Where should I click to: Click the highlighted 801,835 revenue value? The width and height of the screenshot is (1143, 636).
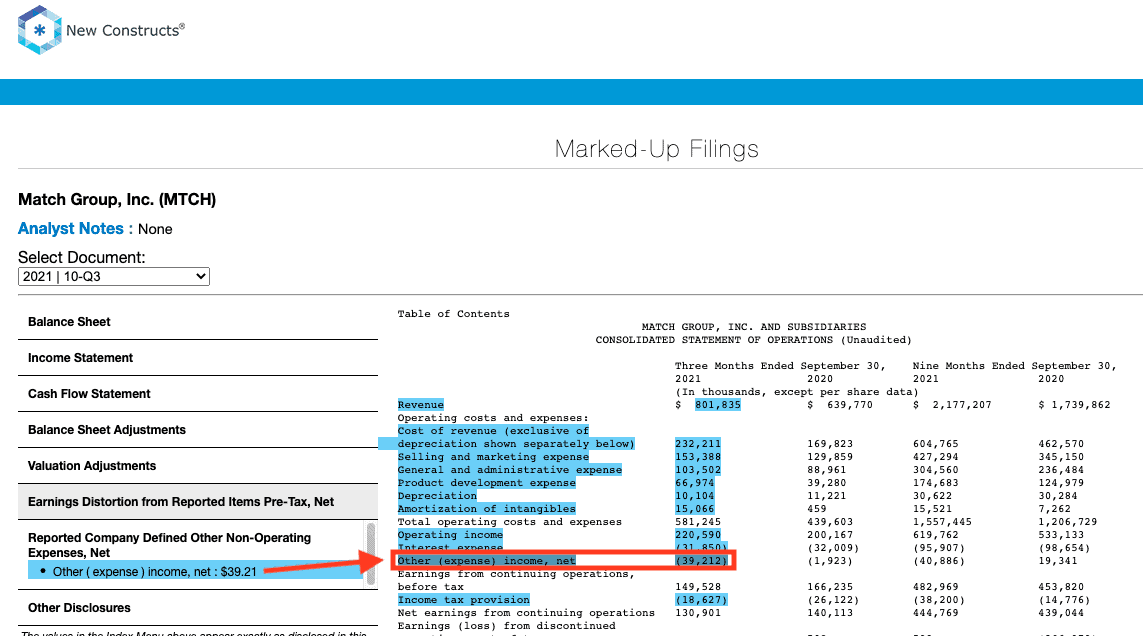point(717,405)
